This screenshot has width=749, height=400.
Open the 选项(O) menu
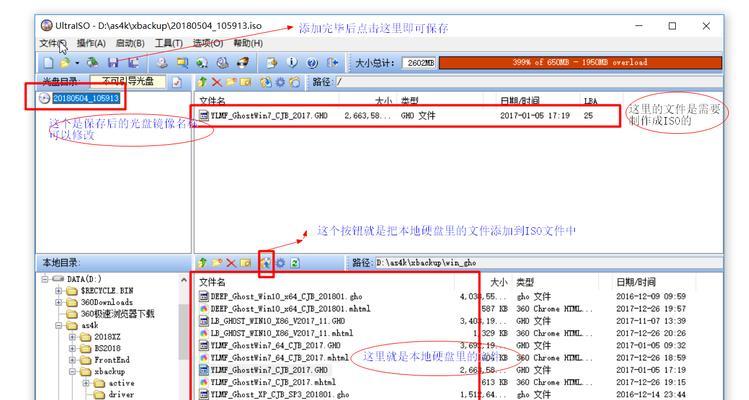(x=208, y=43)
